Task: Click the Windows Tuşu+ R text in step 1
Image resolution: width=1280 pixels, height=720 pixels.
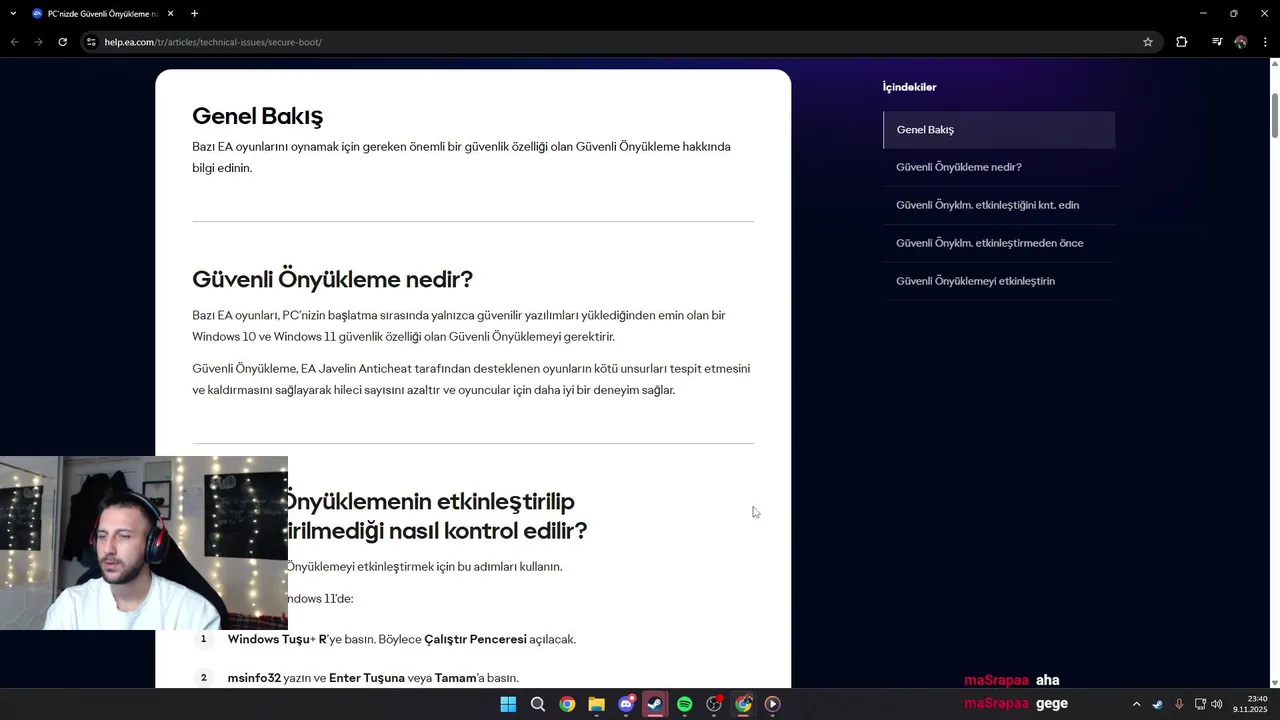Action: coord(277,639)
